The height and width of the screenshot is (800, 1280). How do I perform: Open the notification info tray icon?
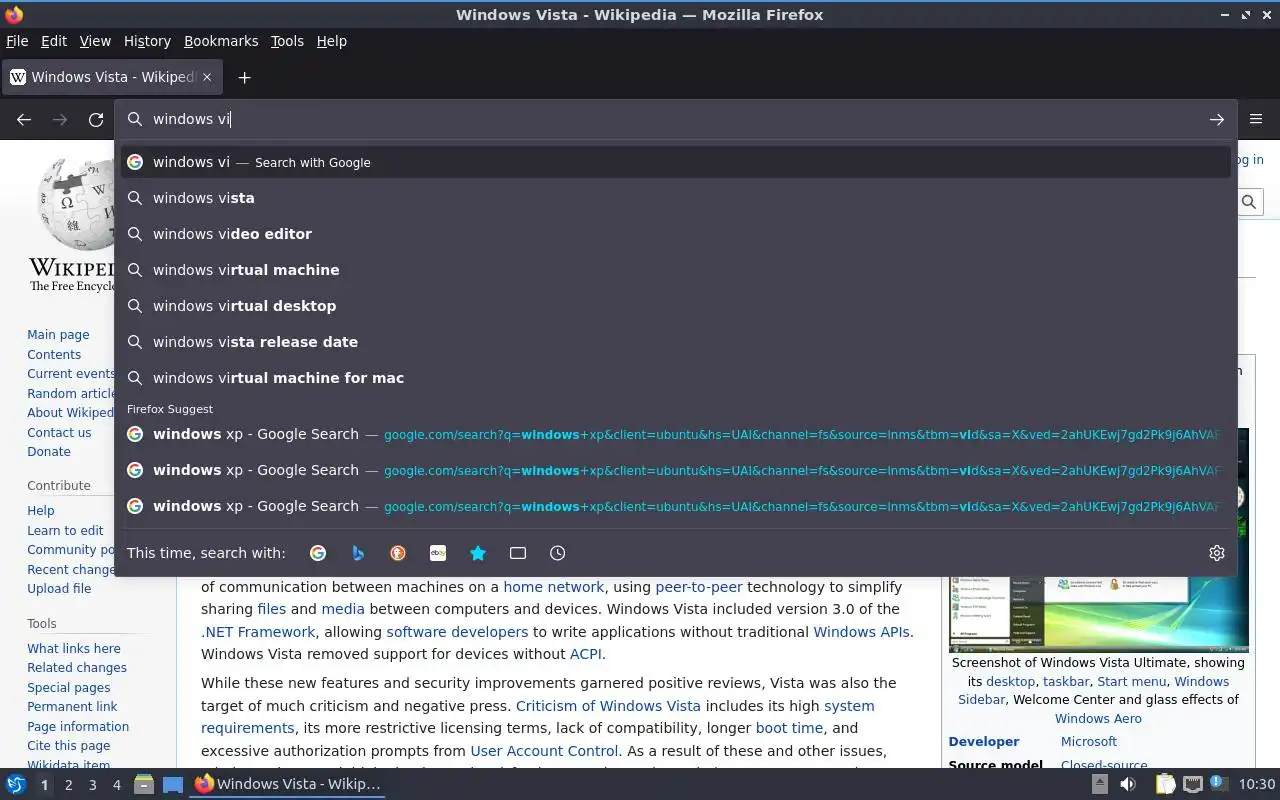(x=1218, y=784)
